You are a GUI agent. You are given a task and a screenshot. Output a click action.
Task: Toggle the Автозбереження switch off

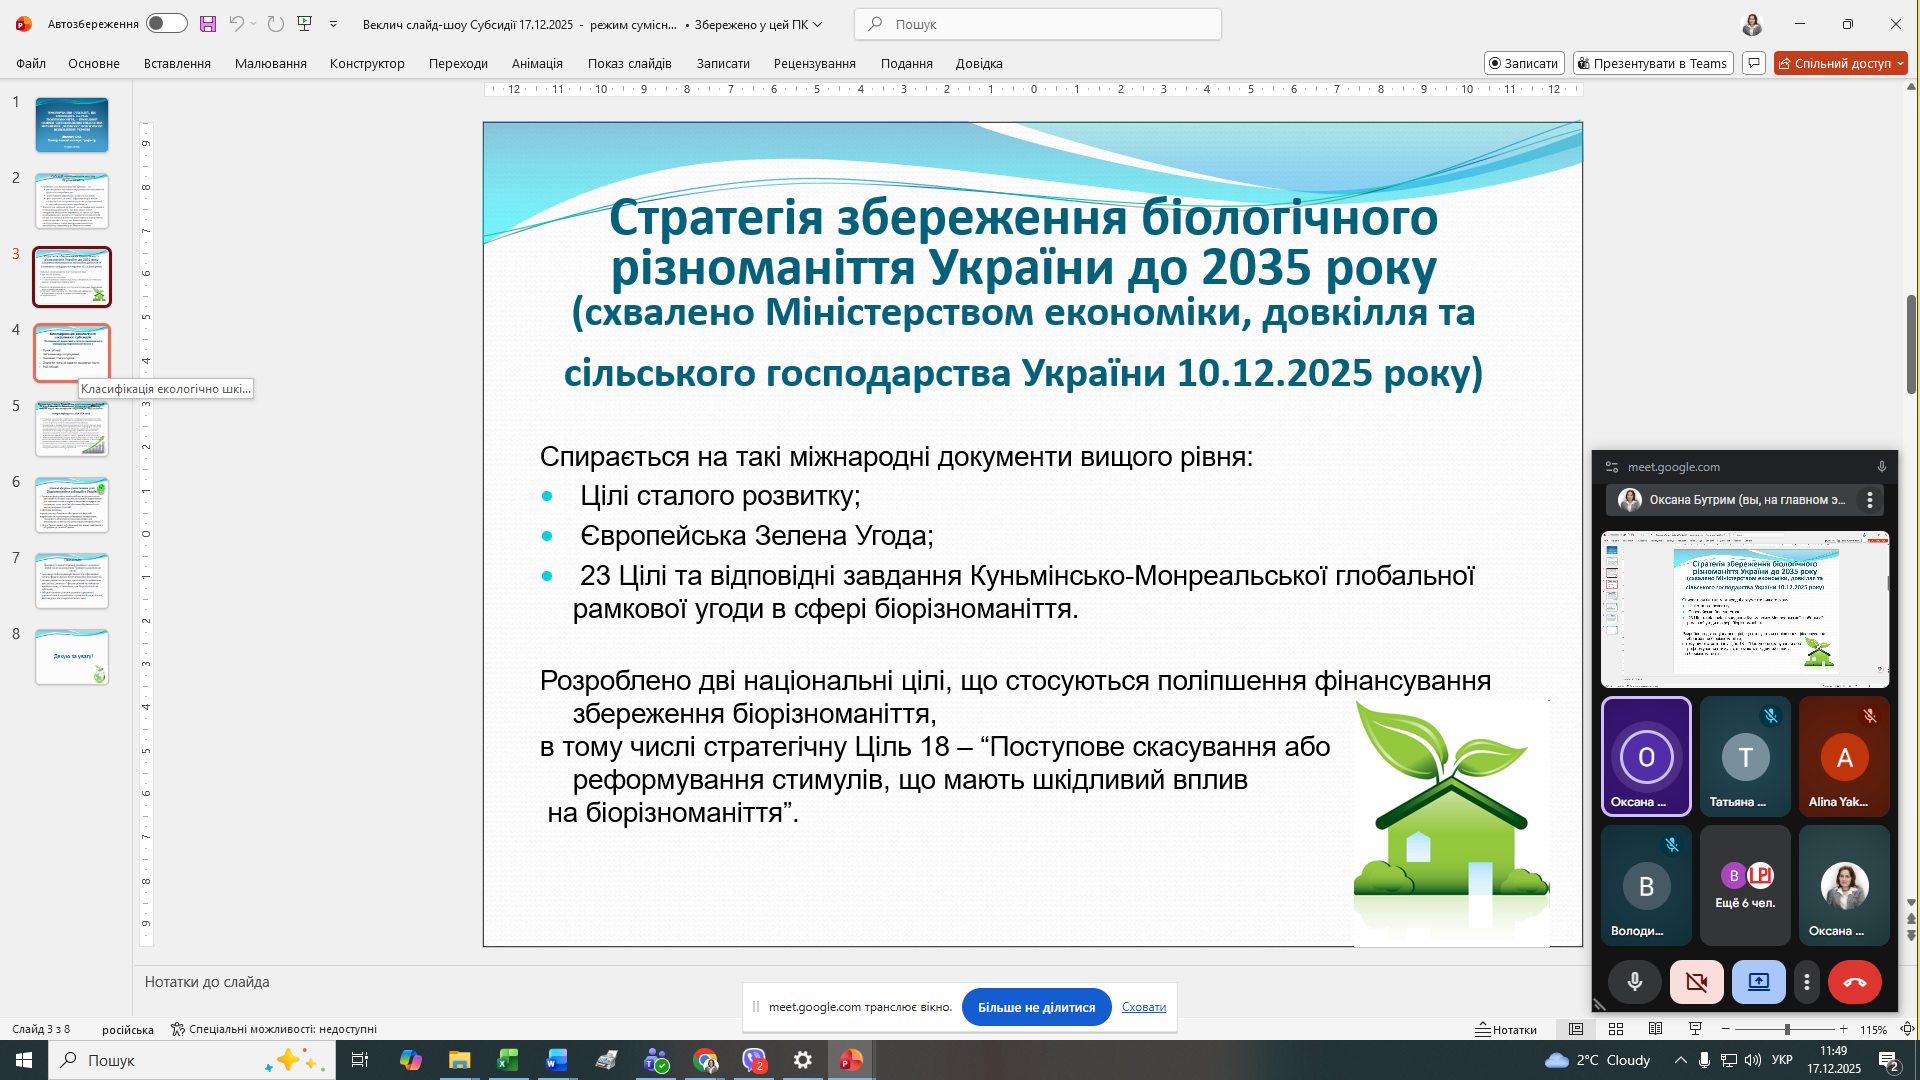[x=167, y=23]
